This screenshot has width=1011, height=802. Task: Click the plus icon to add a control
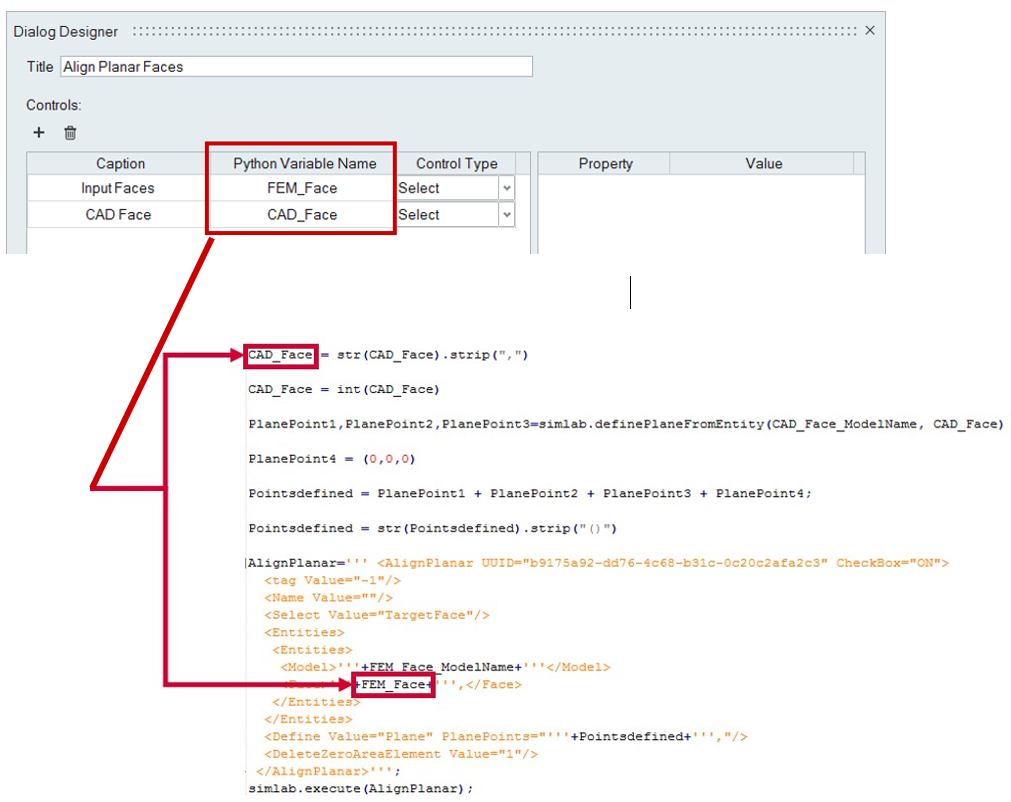coord(39,132)
